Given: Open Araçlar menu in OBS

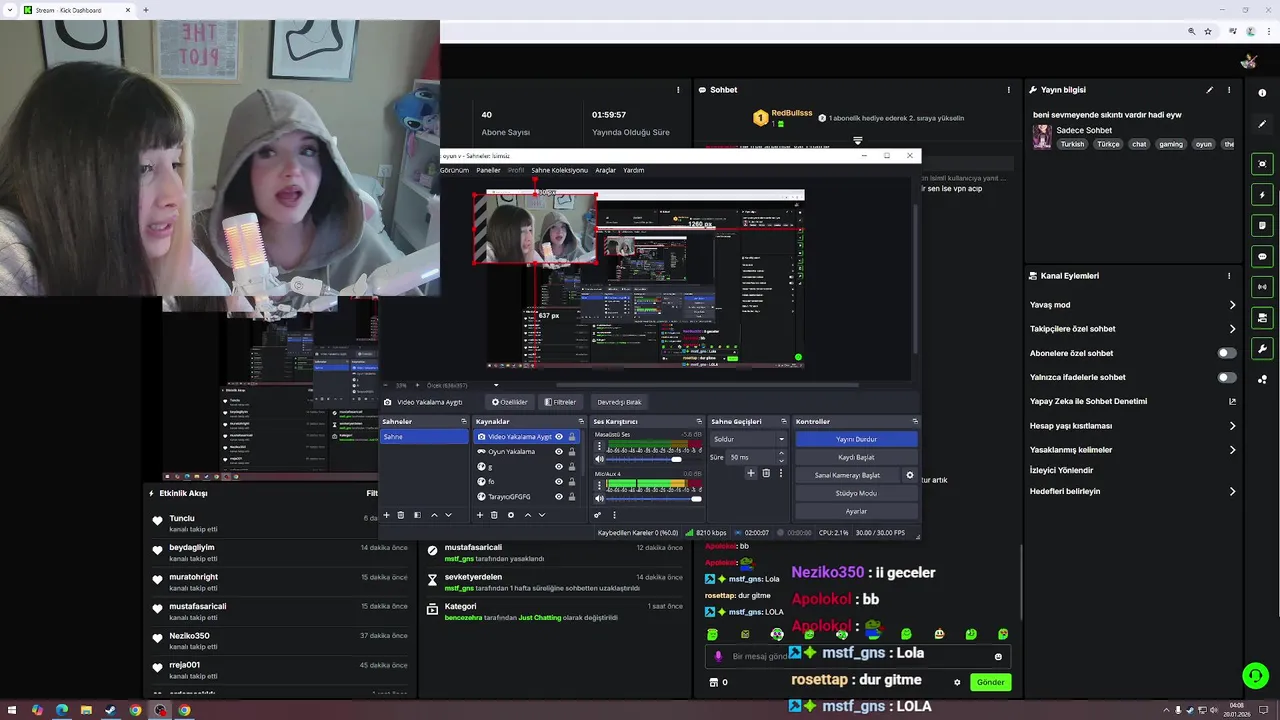Looking at the screenshot, I should (x=606, y=170).
